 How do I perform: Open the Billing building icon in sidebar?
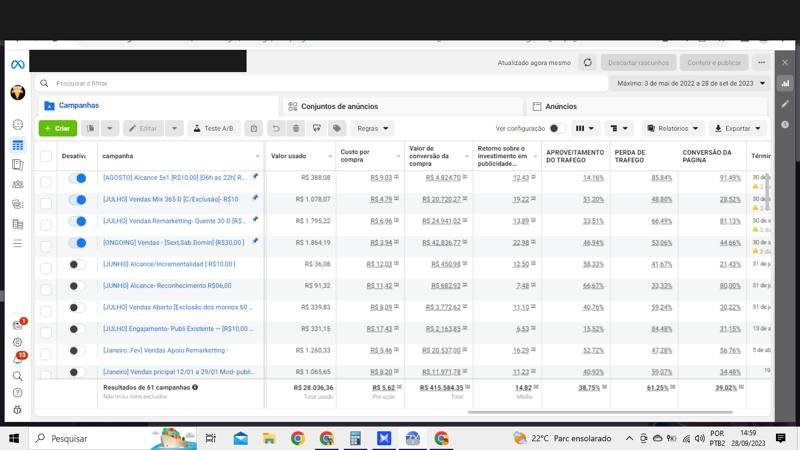coord(17,224)
